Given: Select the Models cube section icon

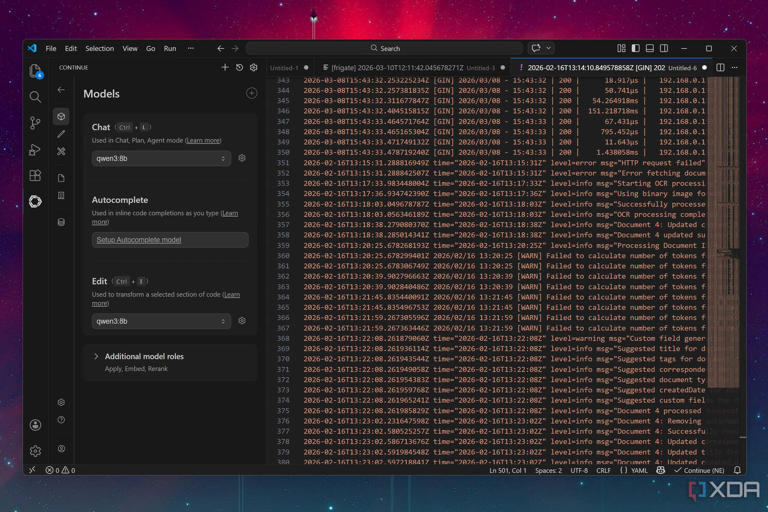Looking at the screenshot, I should [x=61, y=117].
